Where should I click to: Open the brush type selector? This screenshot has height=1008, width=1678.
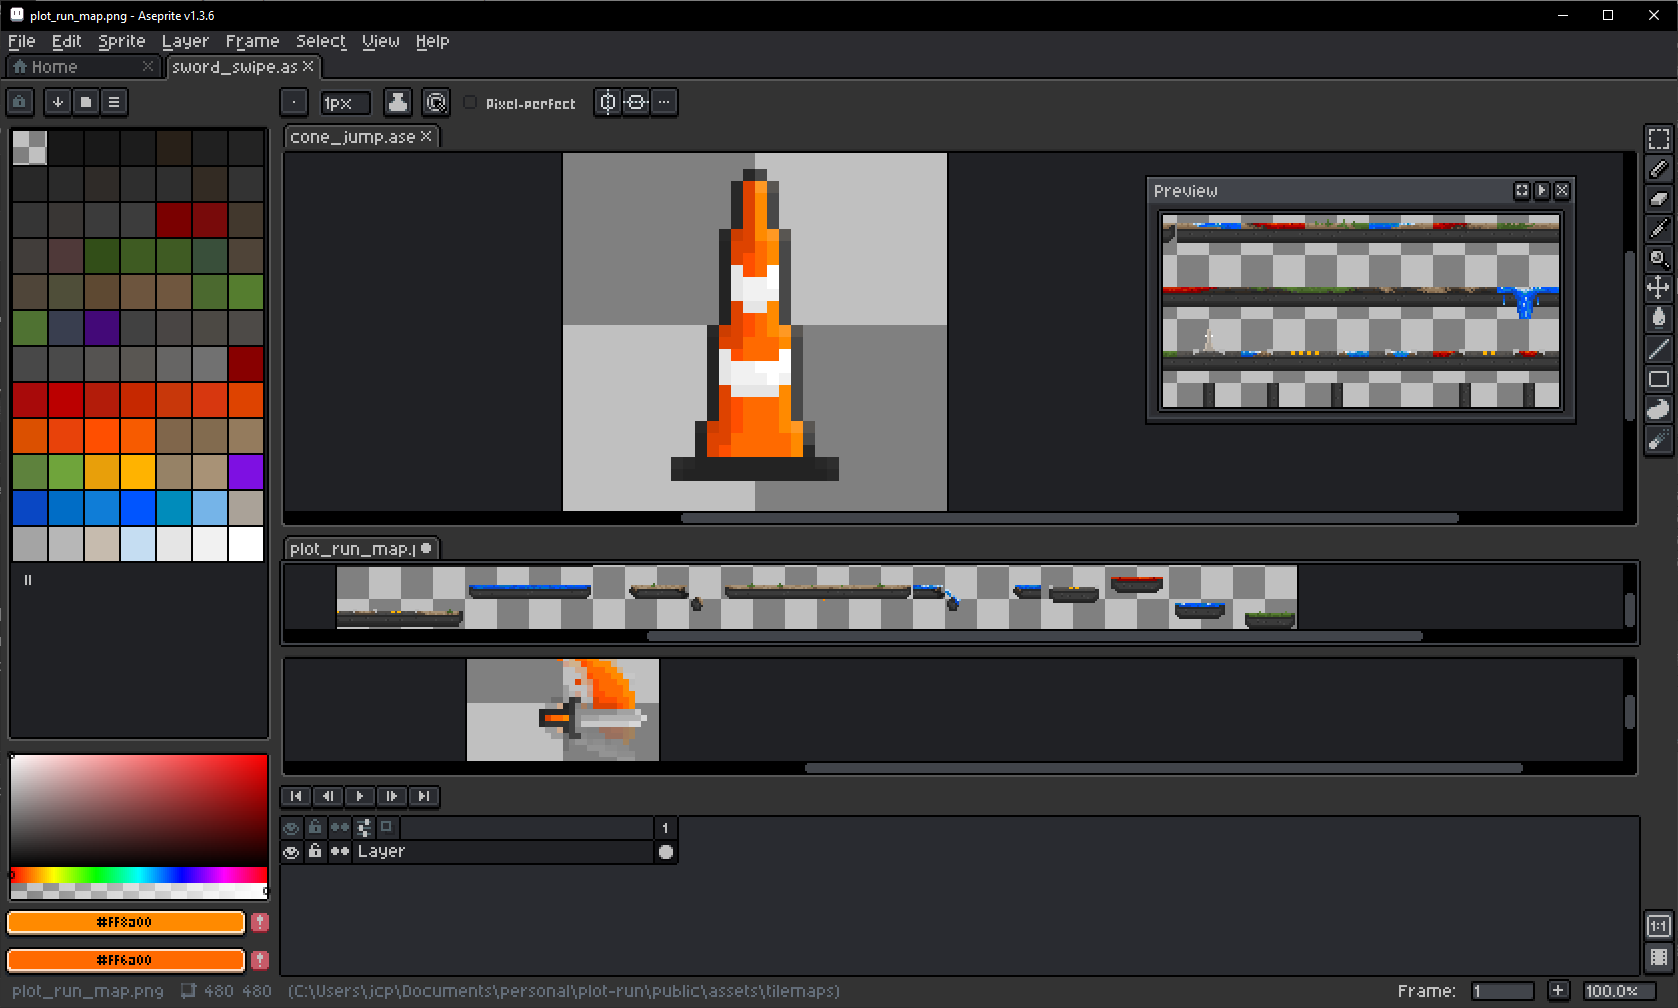(x=294, y=103)
